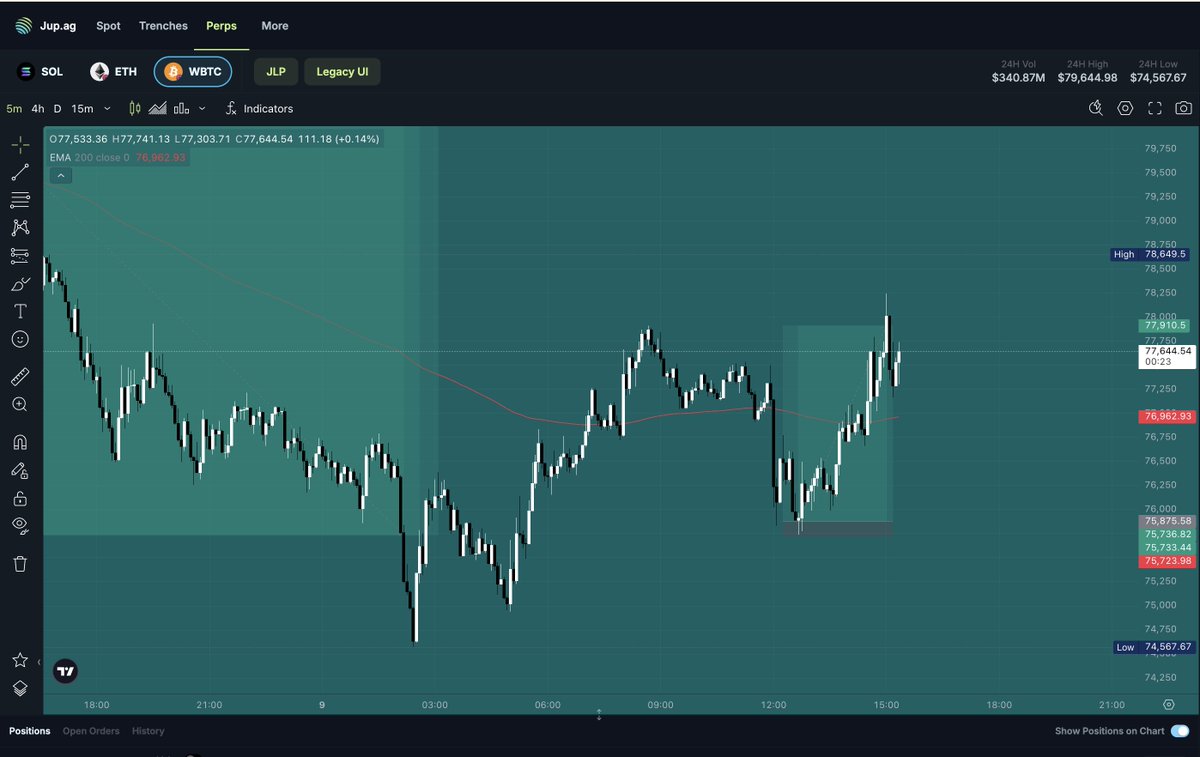Select the XABCD pattern tool
The width and height of the screenshot is (1200, 757).
(20, 228)
